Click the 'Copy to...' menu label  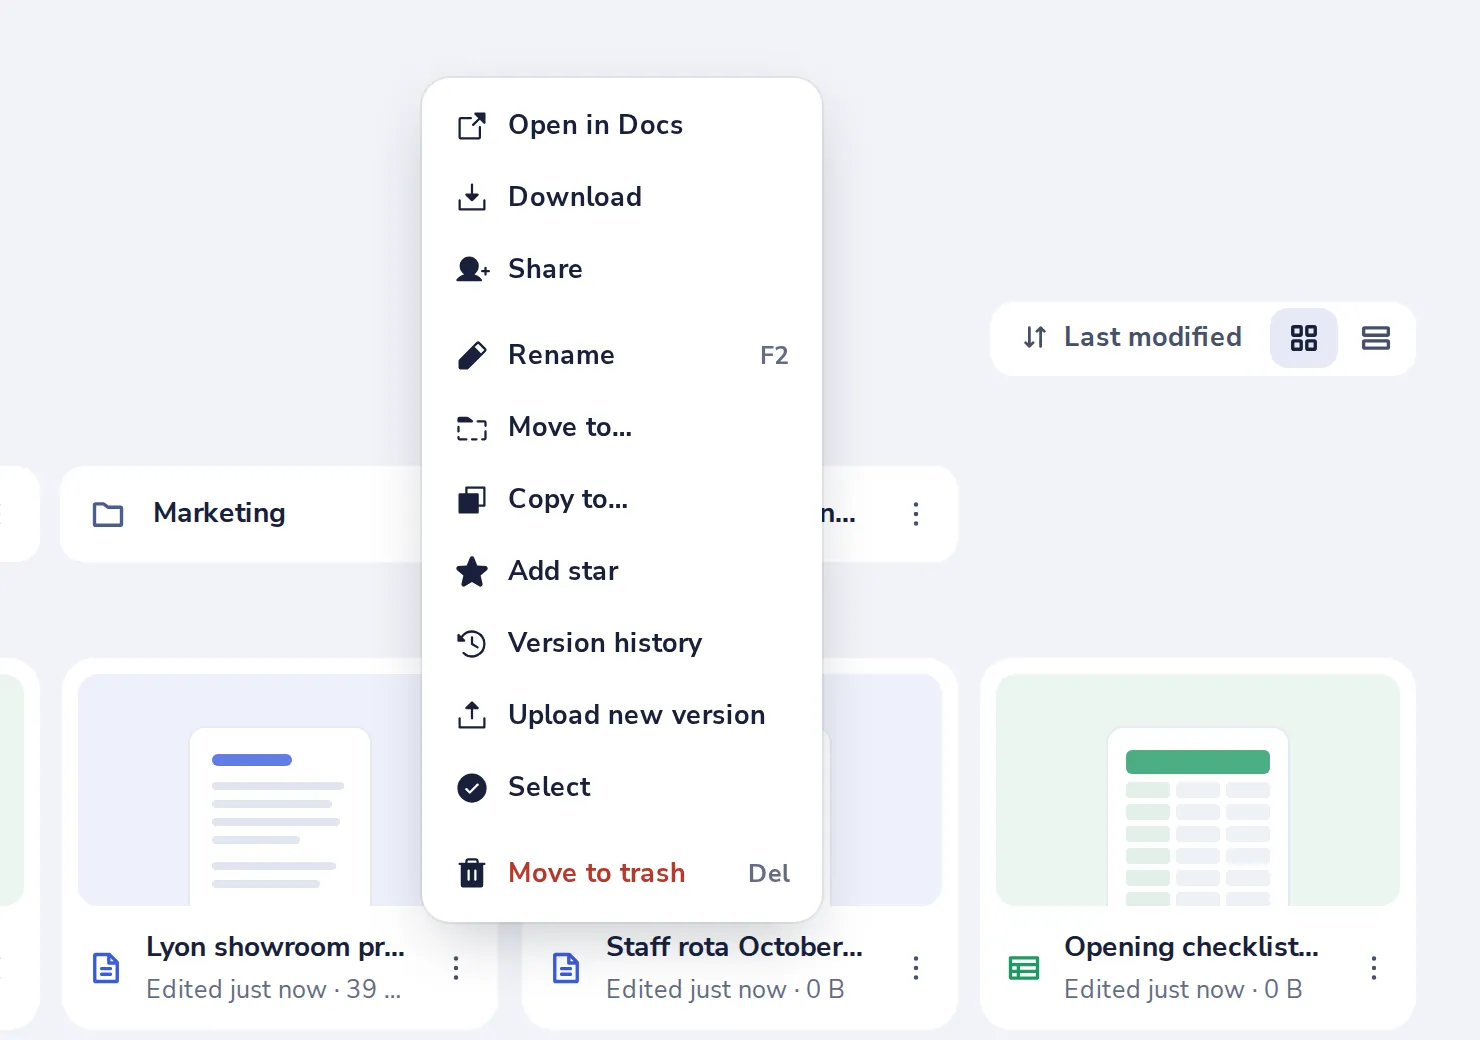pyautogui.click(x=568, y=499)
